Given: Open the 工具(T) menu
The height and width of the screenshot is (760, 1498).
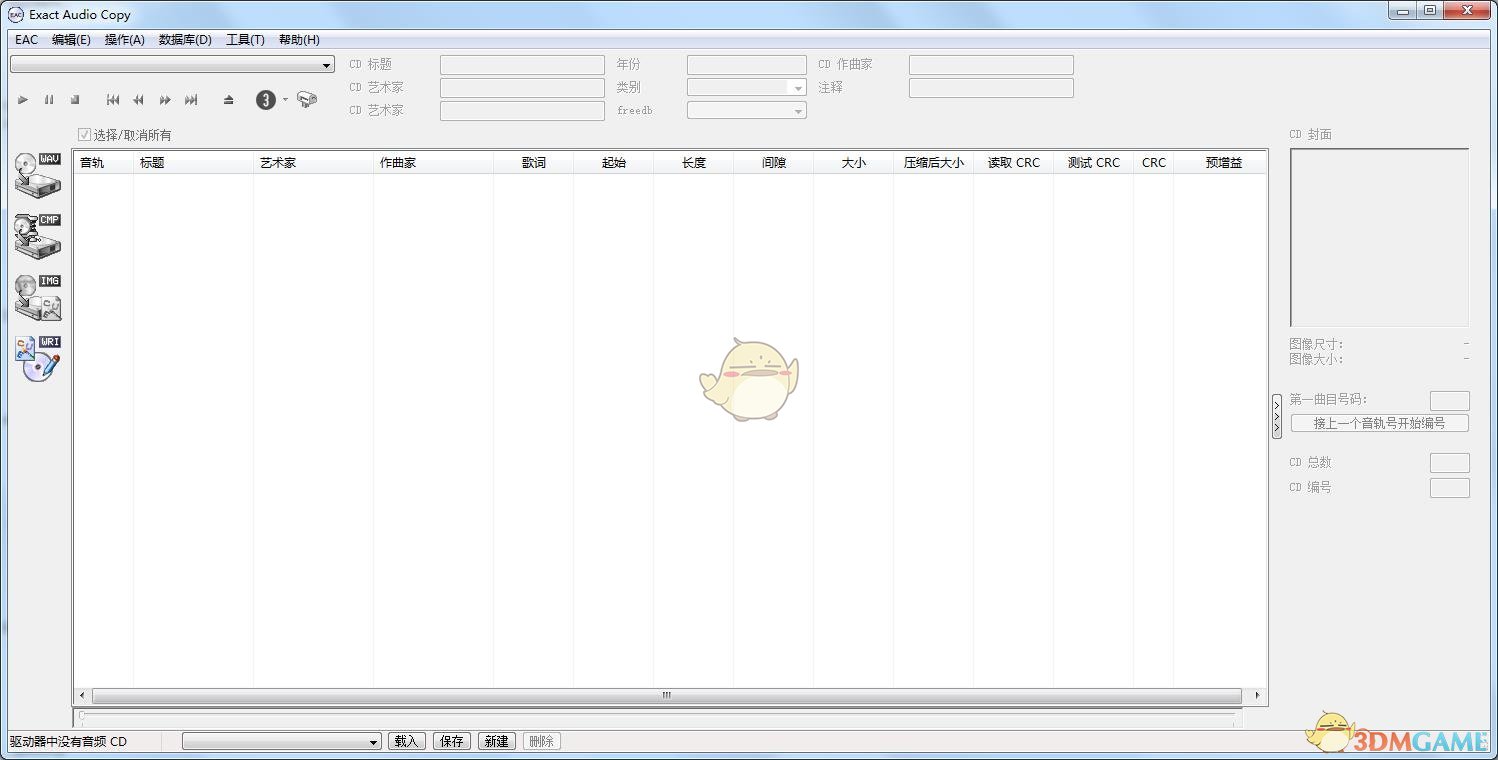Looking at the screenshot, I should point(245,40).
